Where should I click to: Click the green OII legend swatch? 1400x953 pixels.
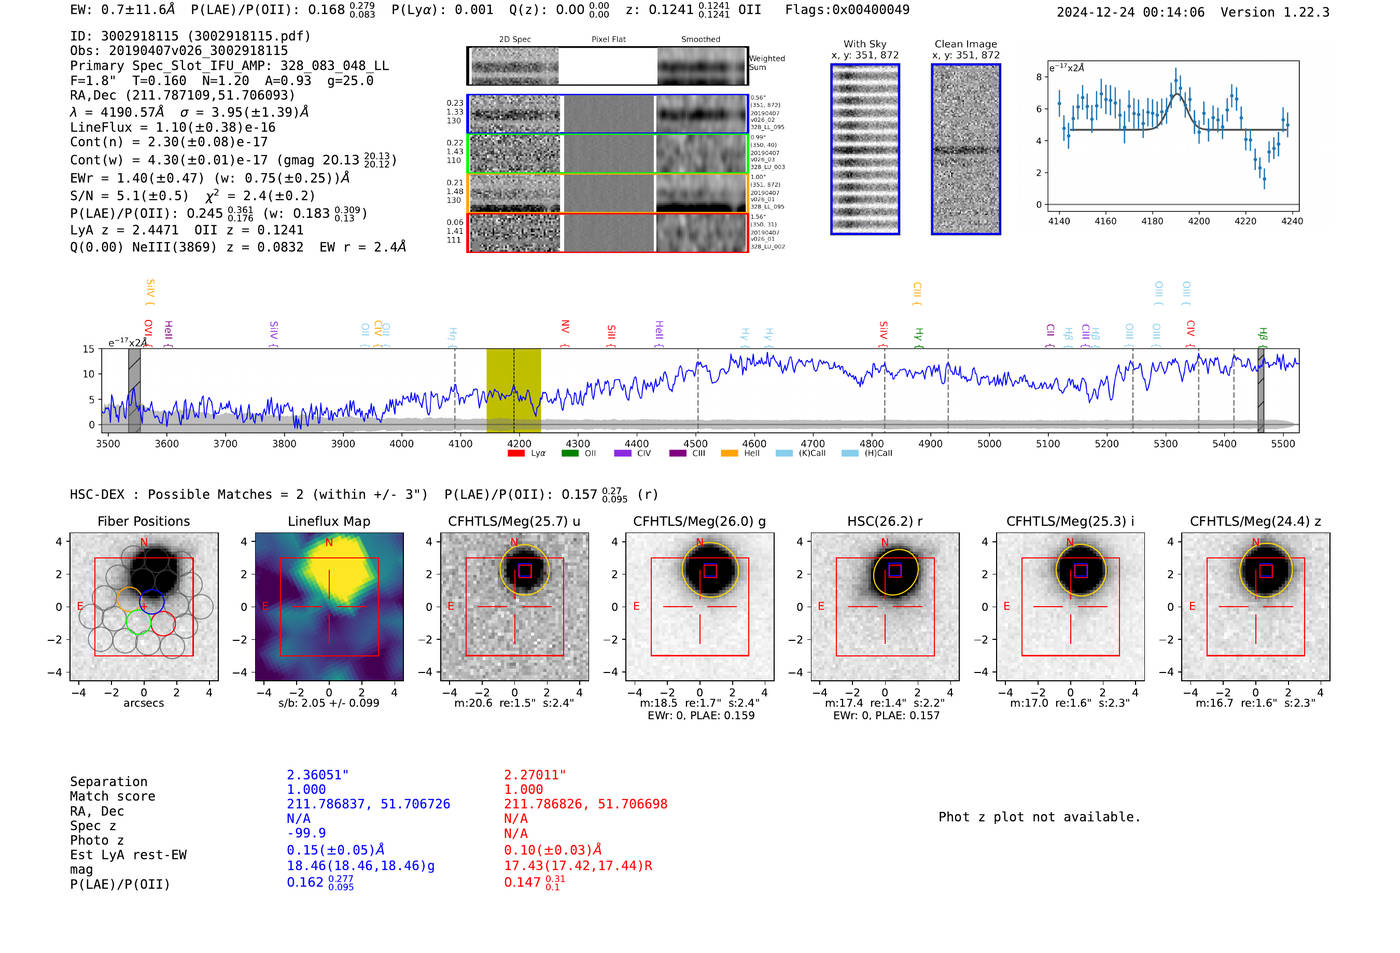(570, 454)
